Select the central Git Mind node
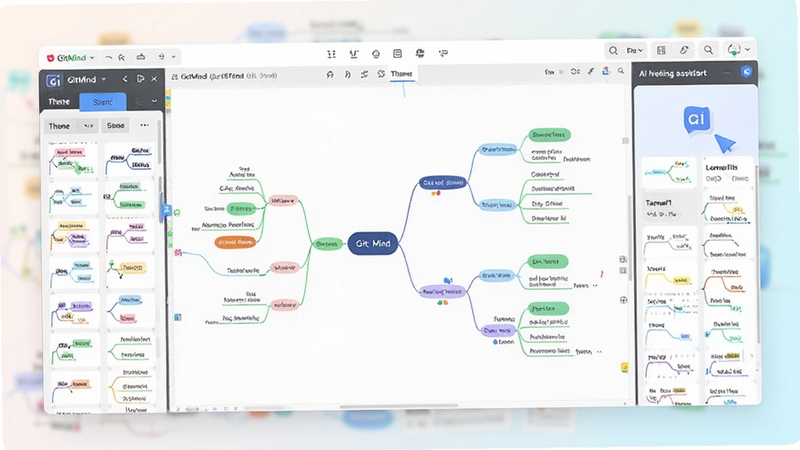This screenshot has width=800, height=450. click(x=373, y=243)
